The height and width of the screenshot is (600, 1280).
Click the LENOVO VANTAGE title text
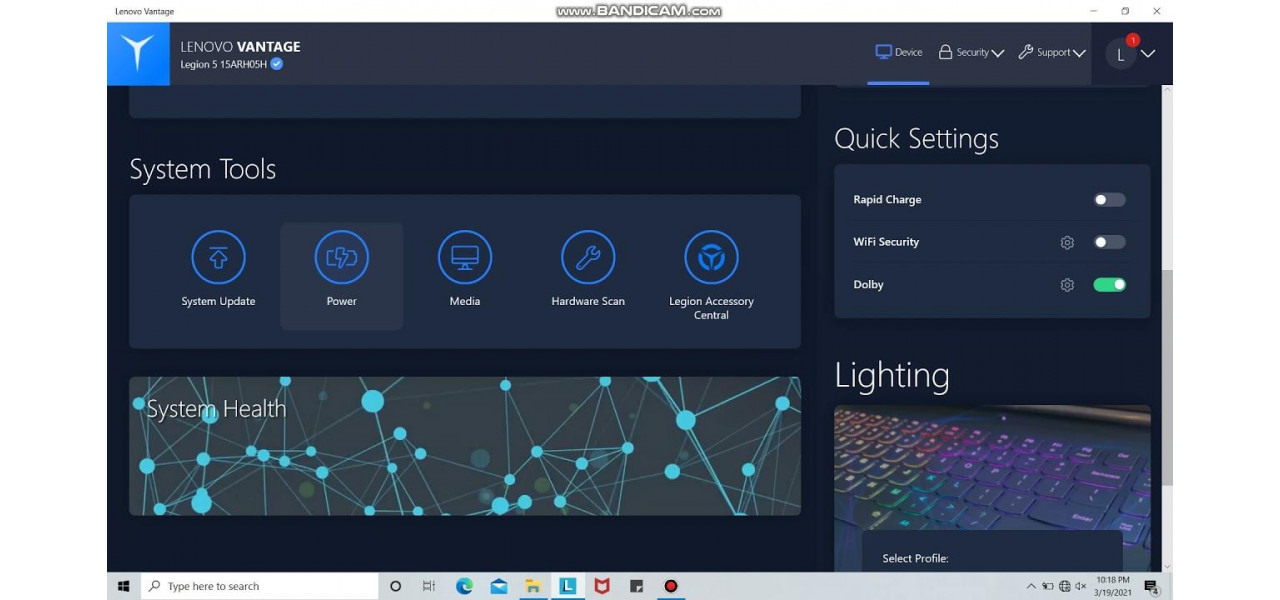pyautogui.click(x=240, y=46)
